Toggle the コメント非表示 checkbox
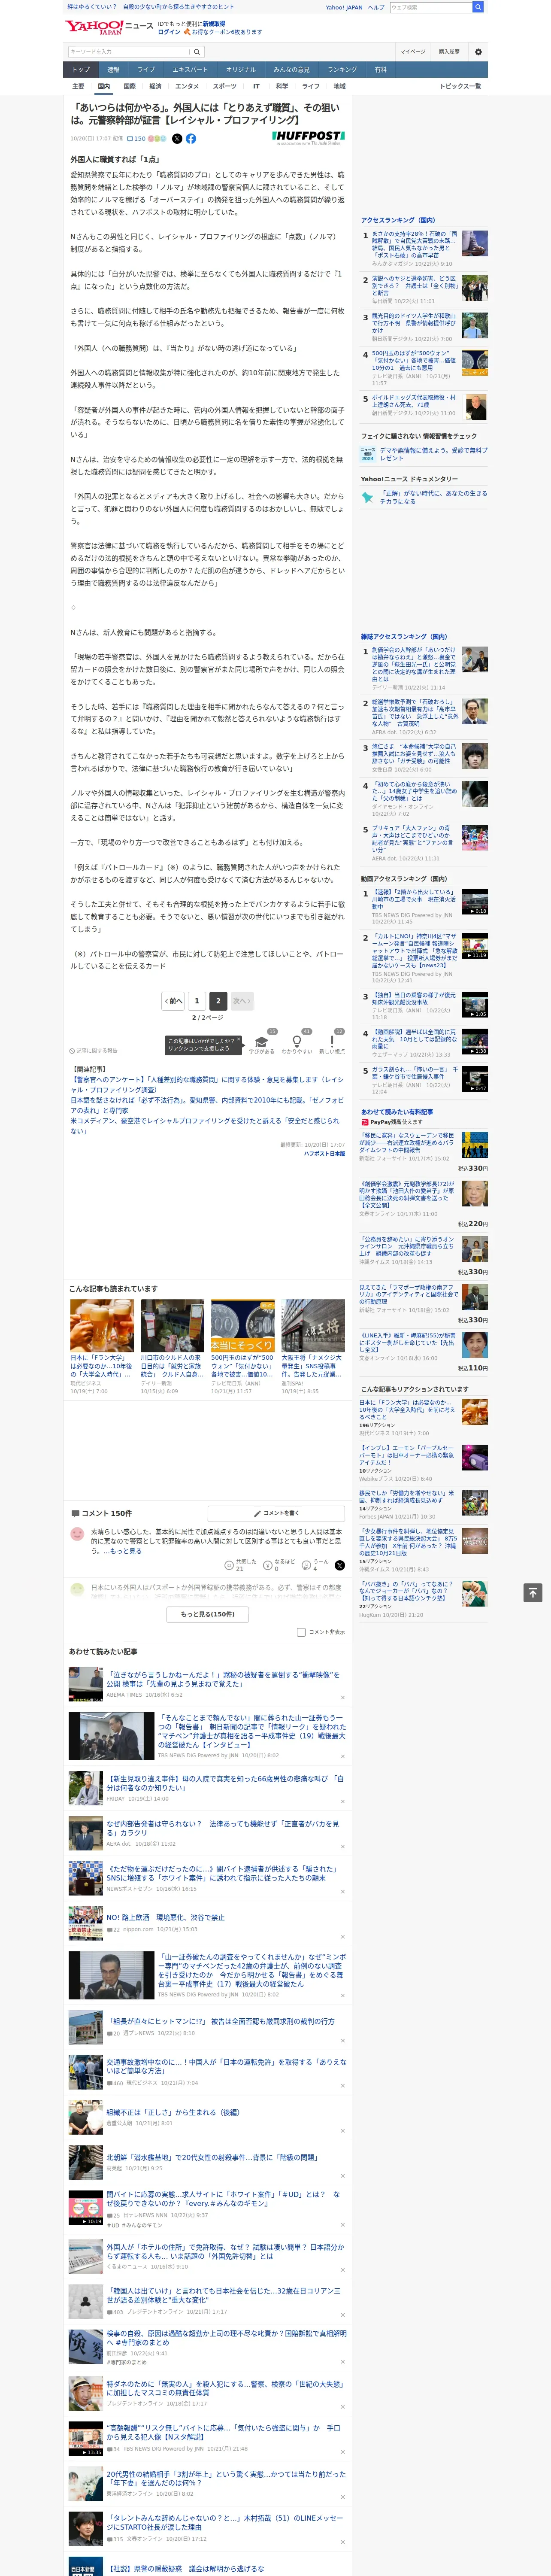 coord(301,1631)
